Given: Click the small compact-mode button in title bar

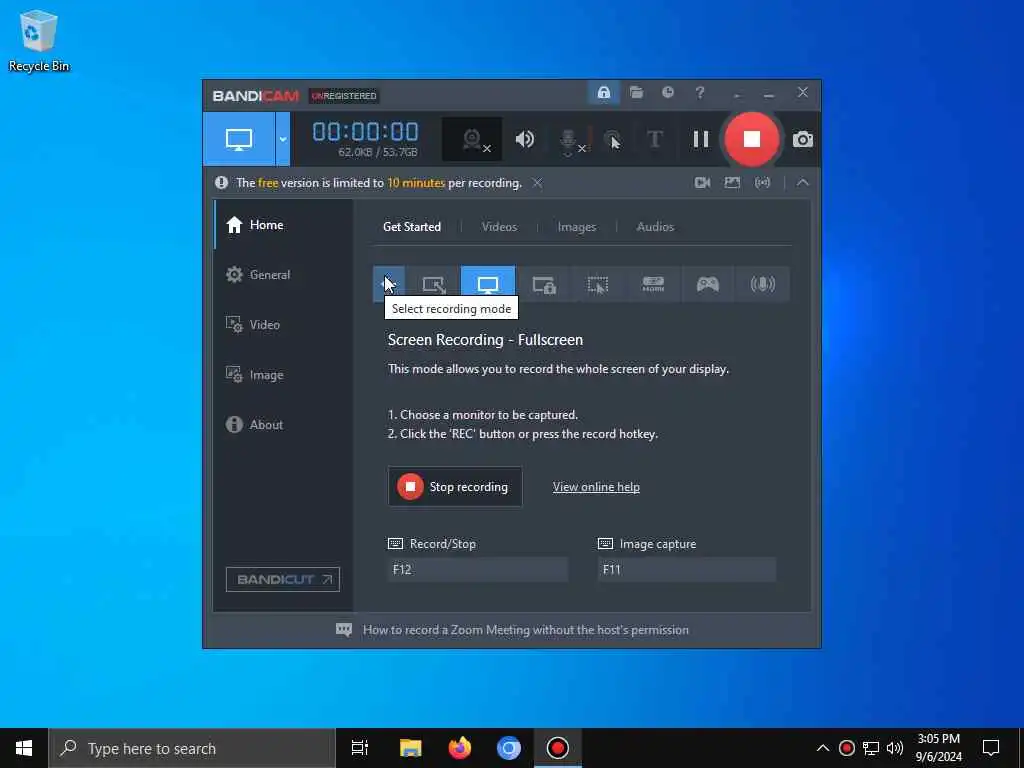Looking at the screenshot, I should [737, 94].
